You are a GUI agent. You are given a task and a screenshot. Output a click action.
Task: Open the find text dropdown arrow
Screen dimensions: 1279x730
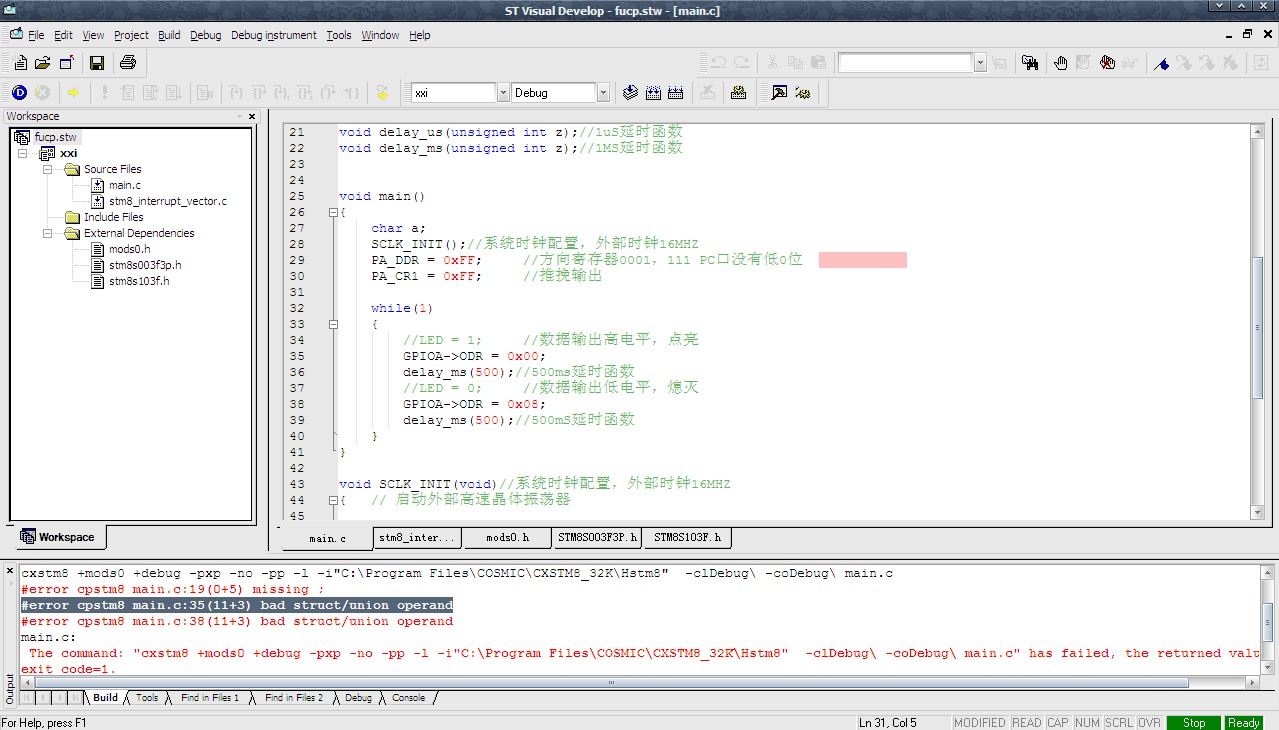(x=980, y=63)
